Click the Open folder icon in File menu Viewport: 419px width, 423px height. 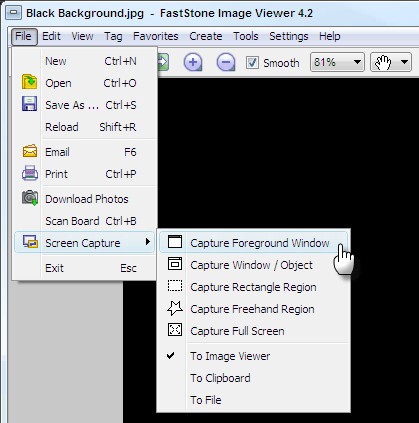point(29,82)
